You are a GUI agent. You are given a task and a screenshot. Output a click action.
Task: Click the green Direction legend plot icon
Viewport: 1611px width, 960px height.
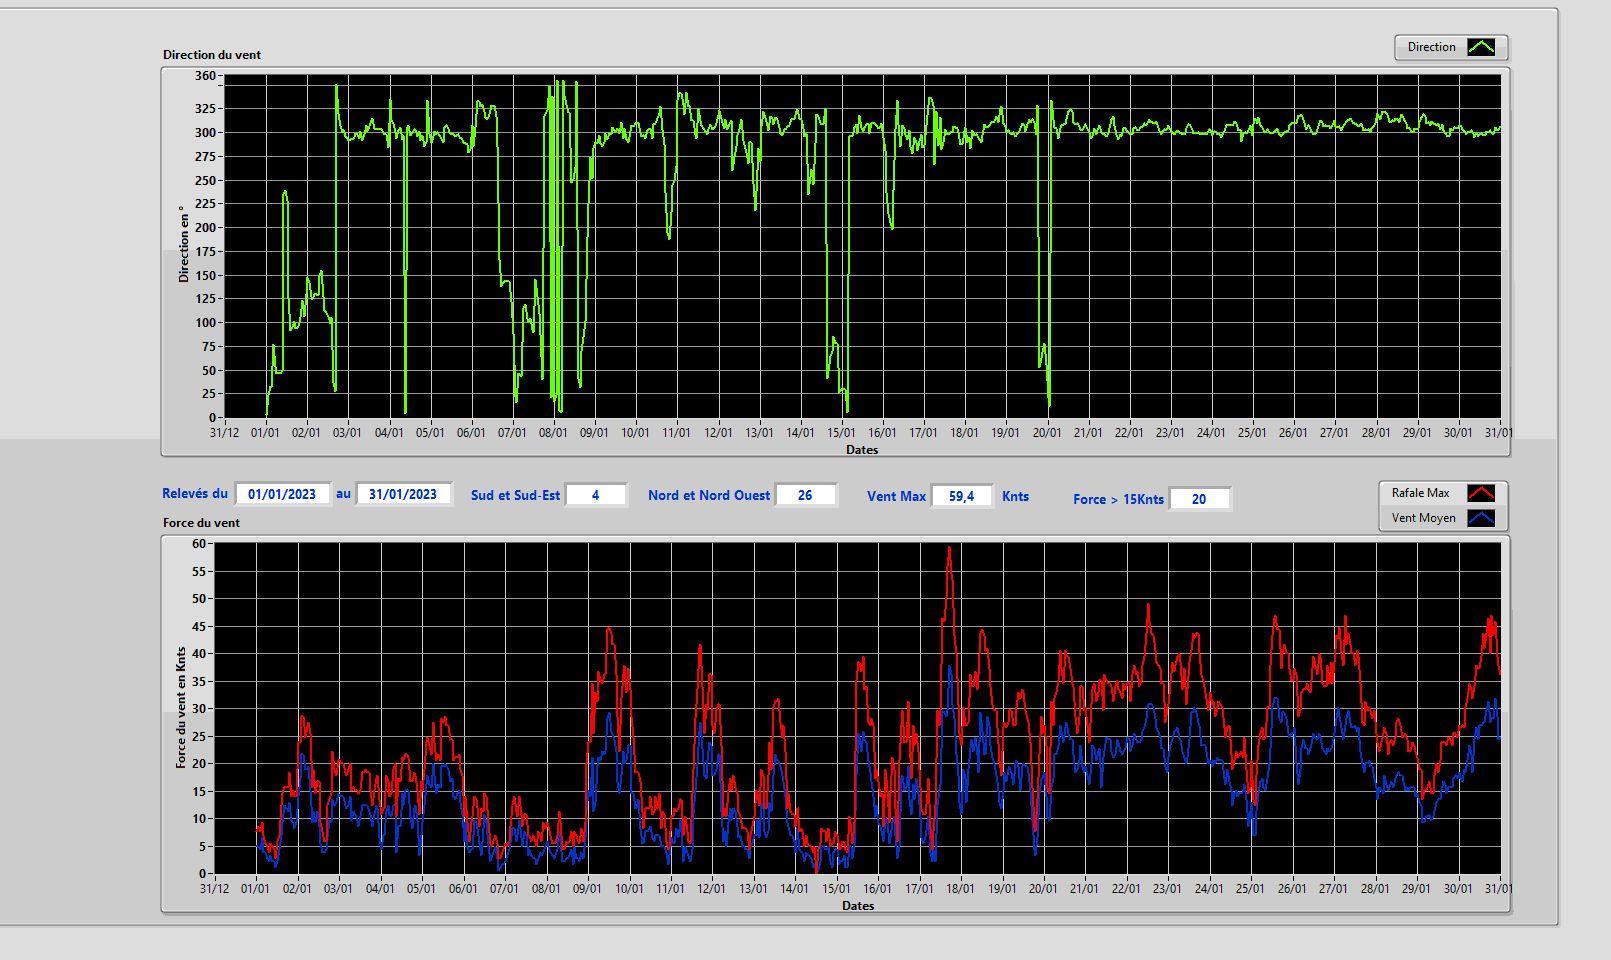coord(1481,47)
